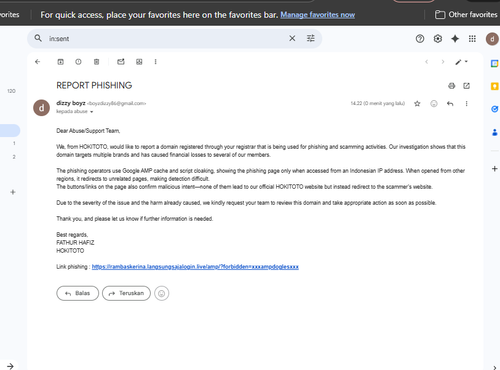Delete the email with trash icon
Screen dimensions: 500x370
coord(96,62)
